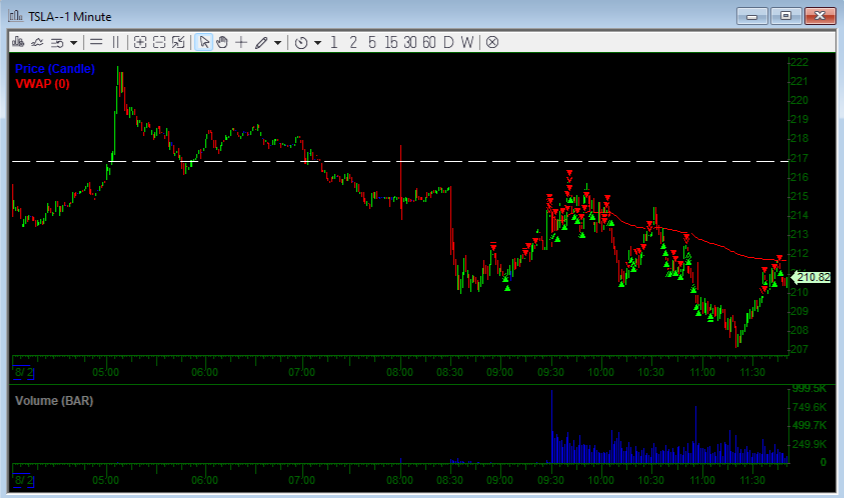844x498 pixels.
Task: Click the Price (Candle) legend label
Action: (x=55, y=69)
